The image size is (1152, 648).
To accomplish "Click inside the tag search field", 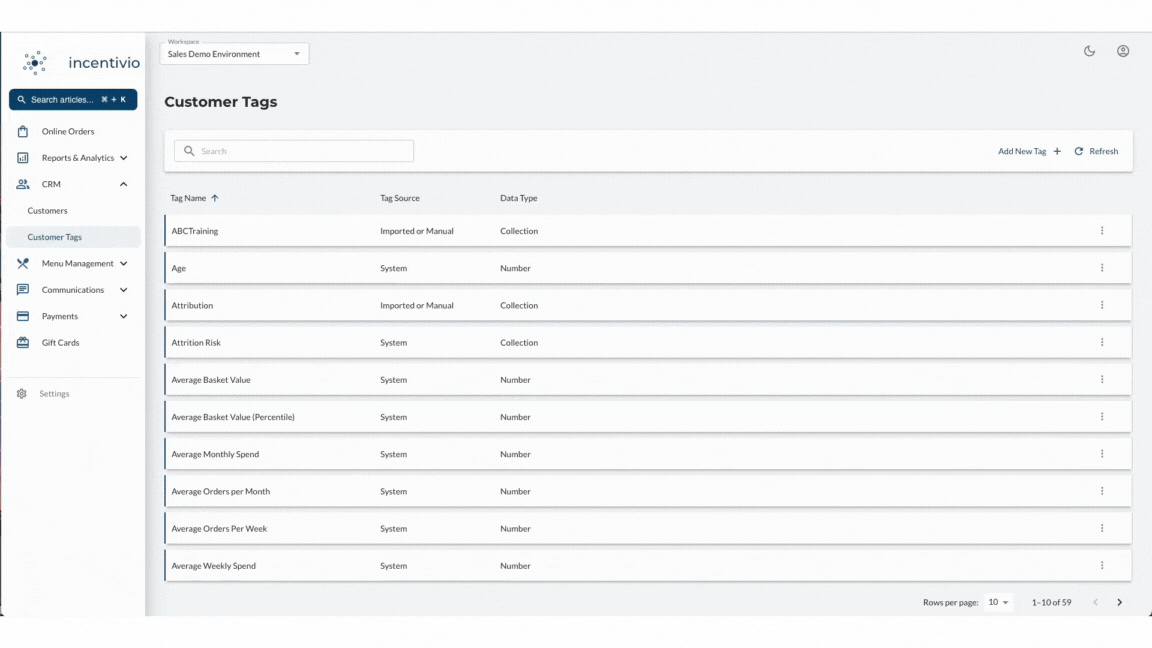I will click(x=293, y=150).
